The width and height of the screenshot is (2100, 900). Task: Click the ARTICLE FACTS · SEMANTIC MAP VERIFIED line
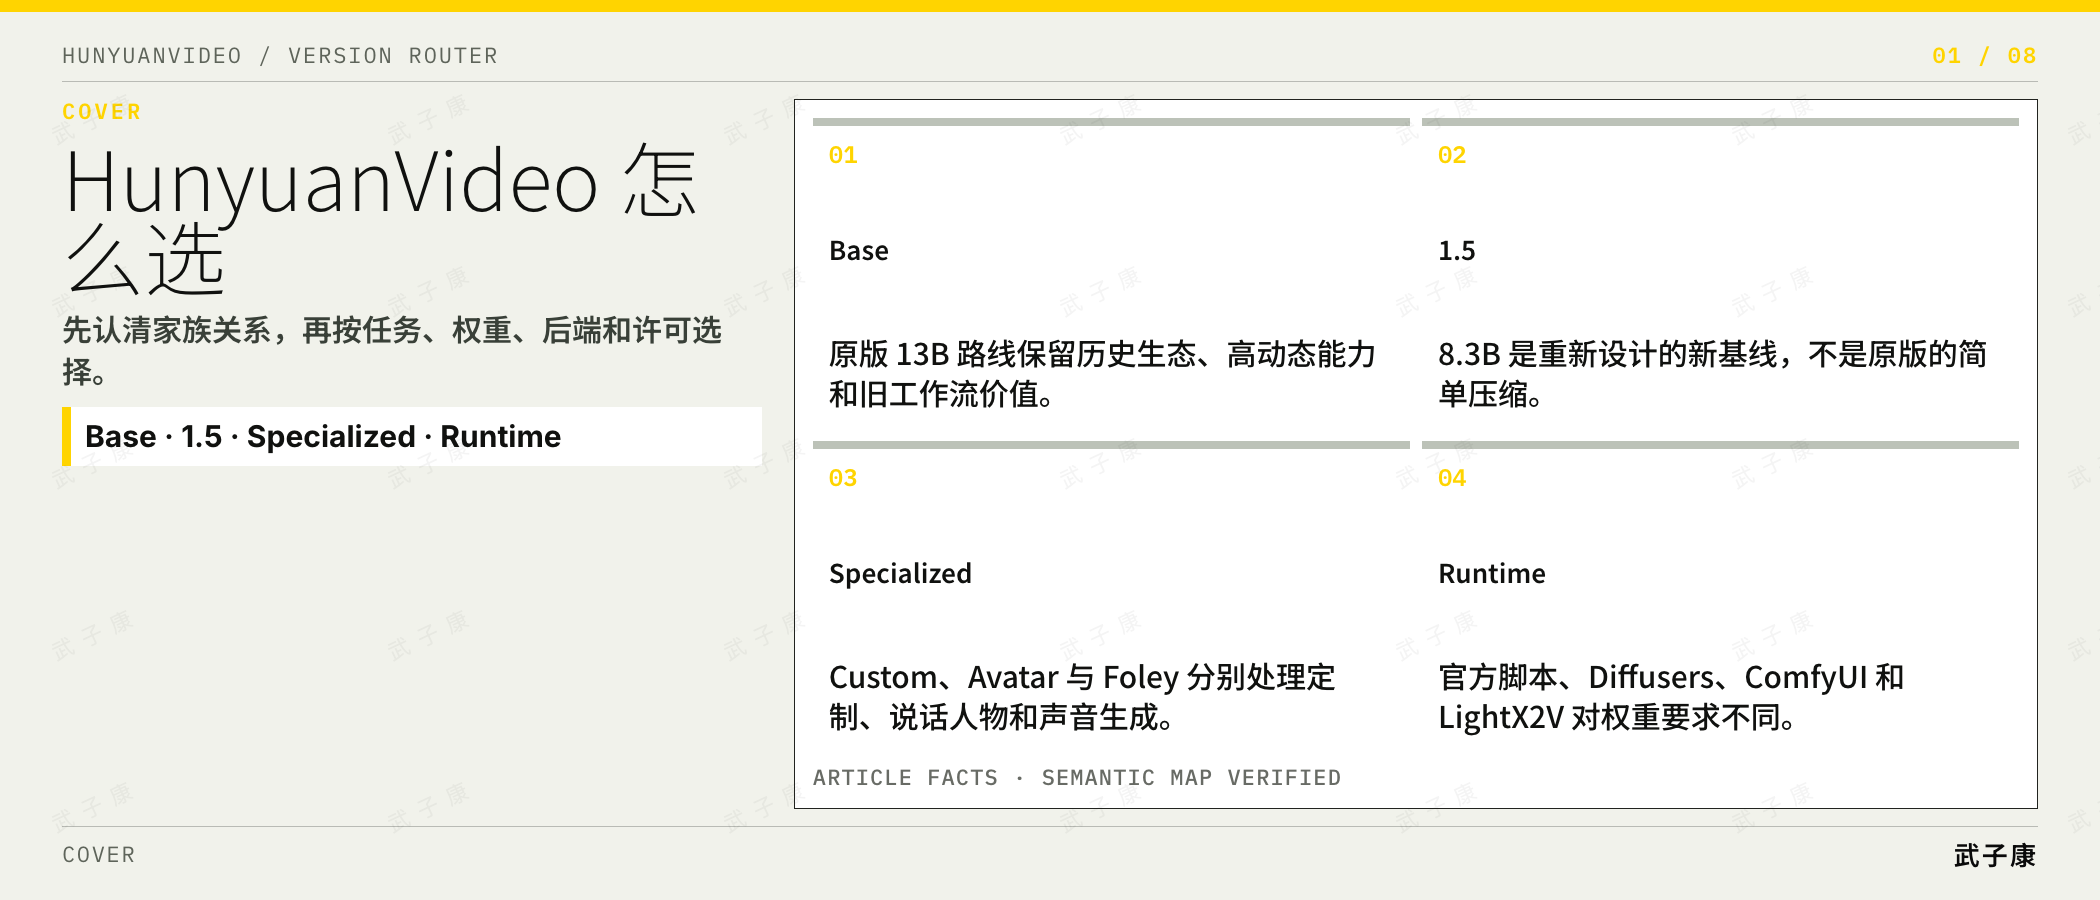[x=1077, y=778]
